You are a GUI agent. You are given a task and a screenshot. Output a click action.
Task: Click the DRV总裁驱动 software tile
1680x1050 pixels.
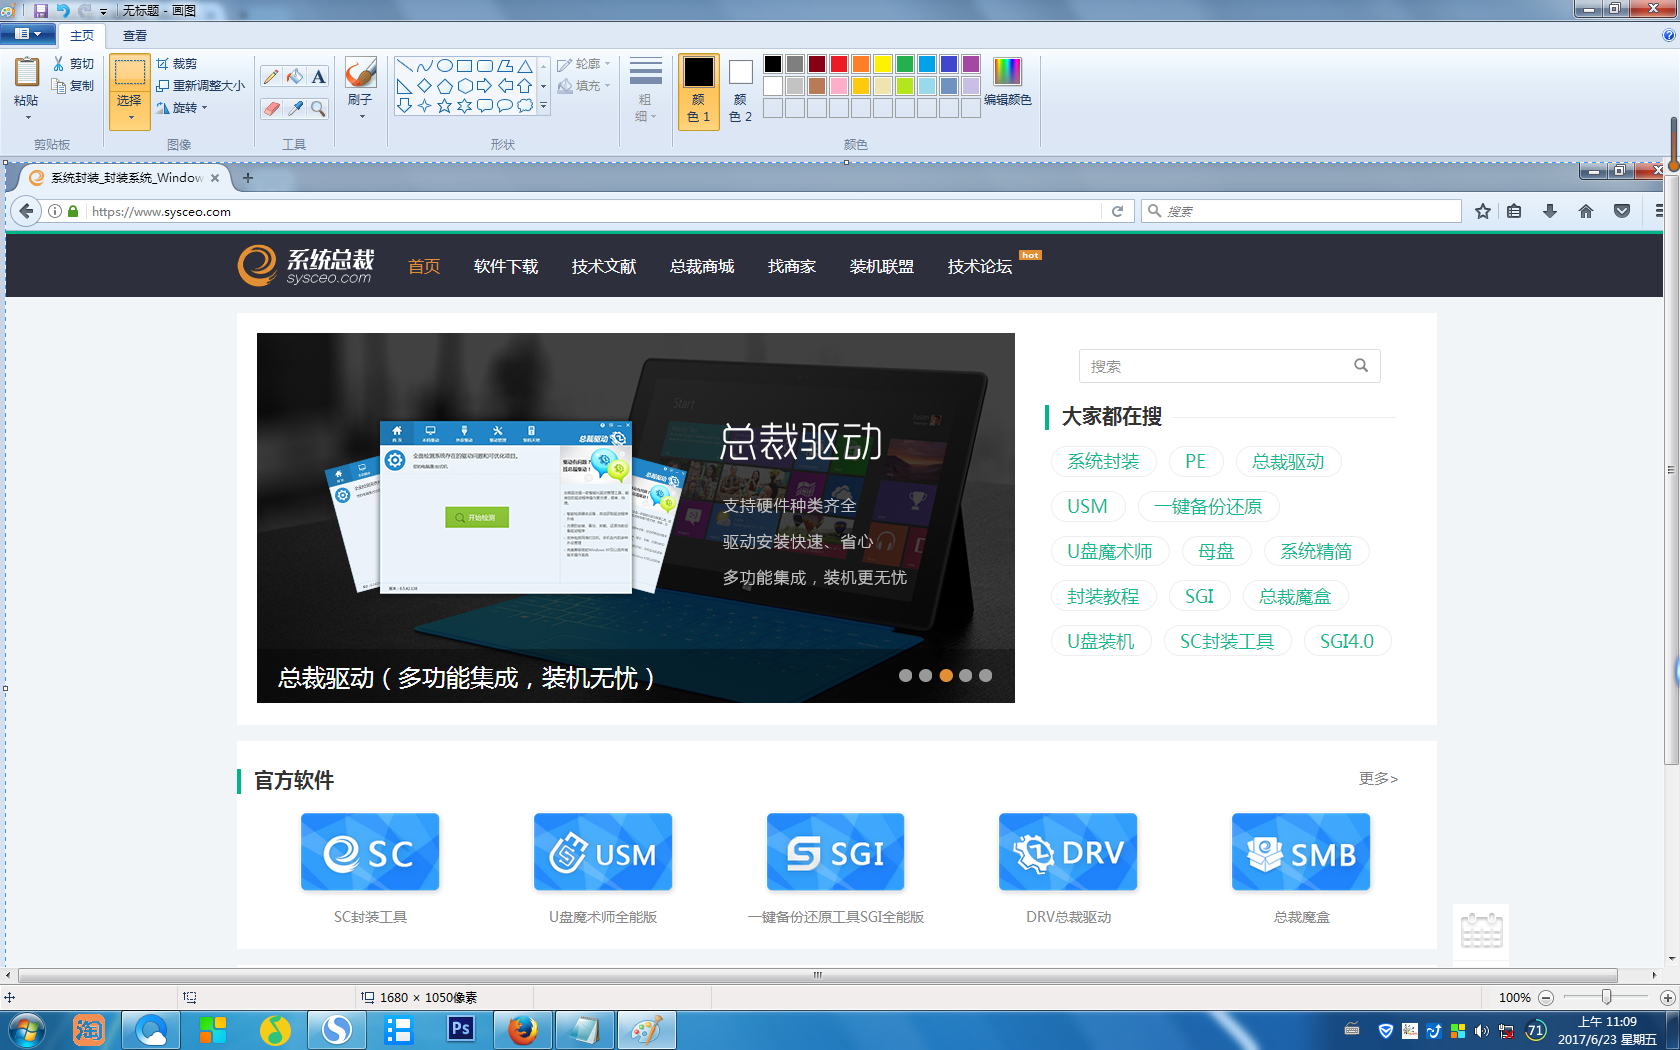pyautogui.click(x=1068, y=852)
